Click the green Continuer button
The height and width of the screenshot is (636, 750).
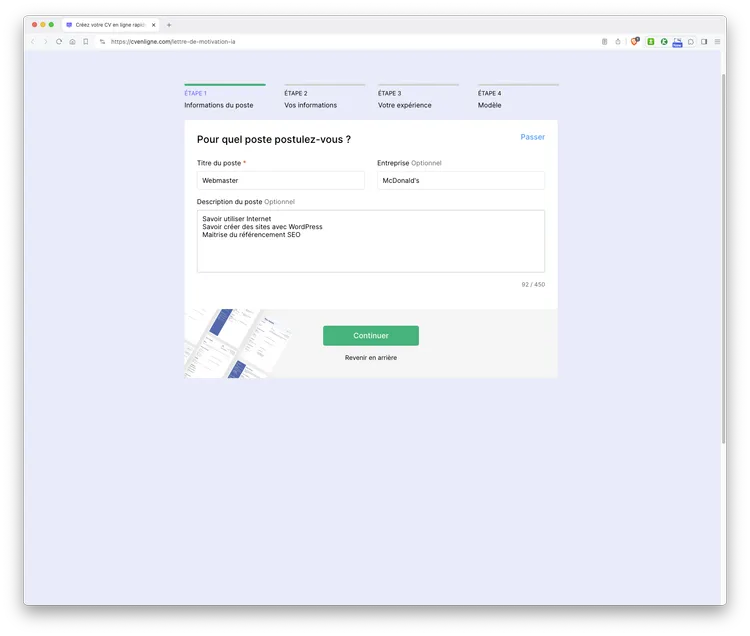point(371,336)
